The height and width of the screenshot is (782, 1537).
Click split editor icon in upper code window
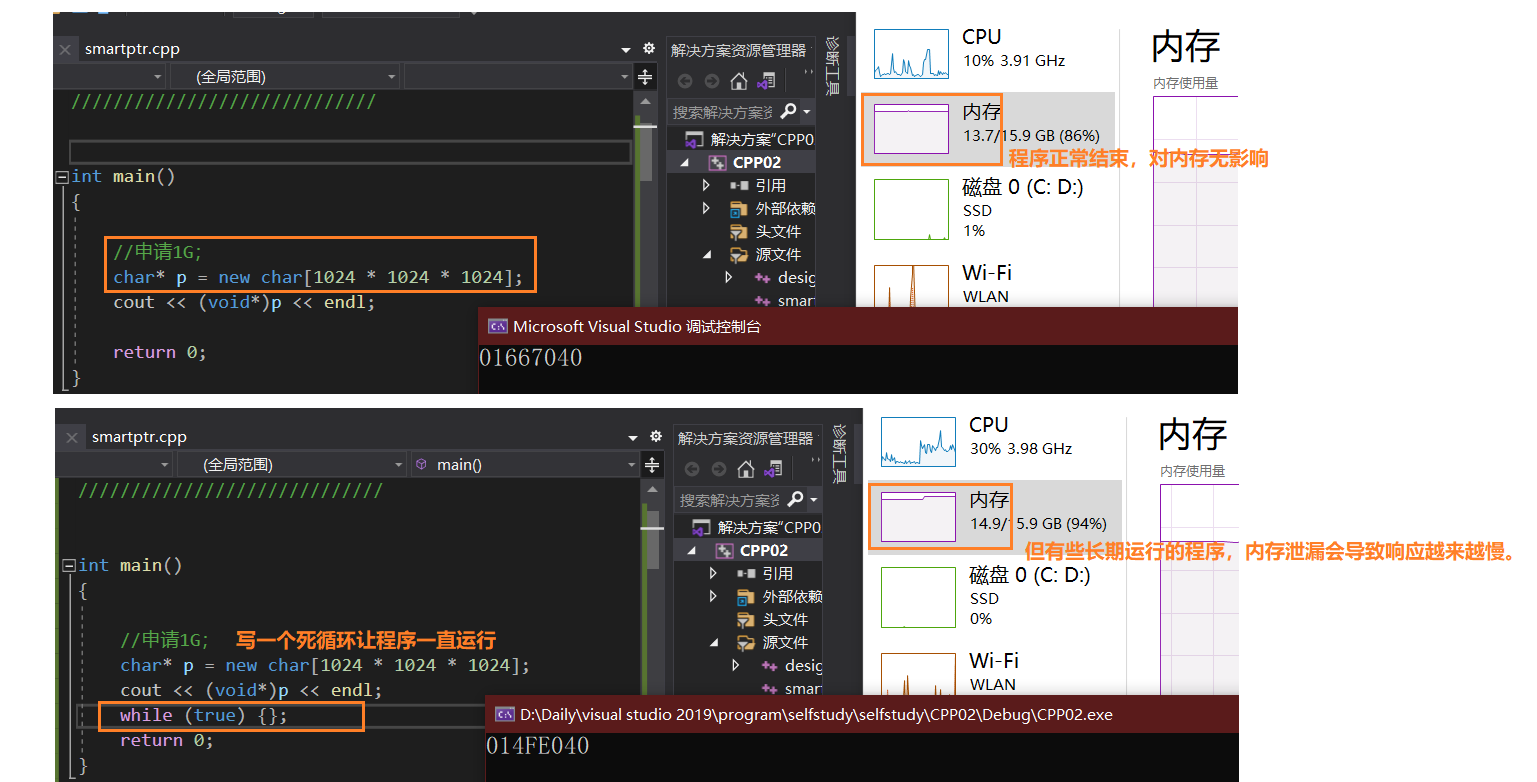645,77
